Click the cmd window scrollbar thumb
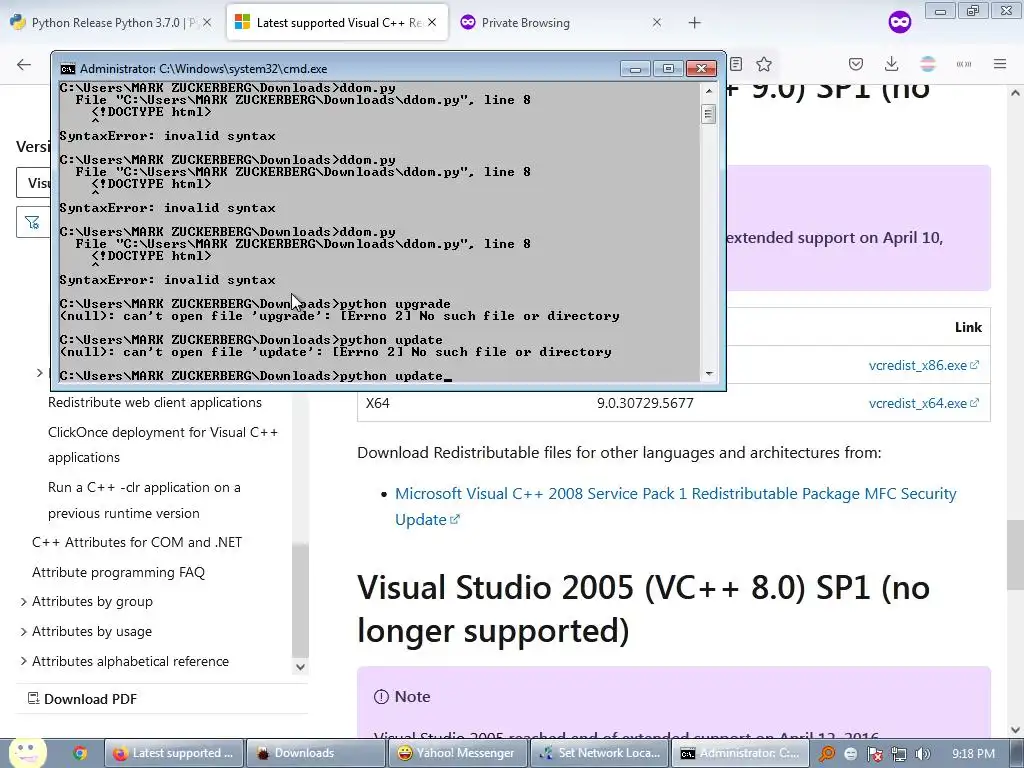 tap(709, 114)
